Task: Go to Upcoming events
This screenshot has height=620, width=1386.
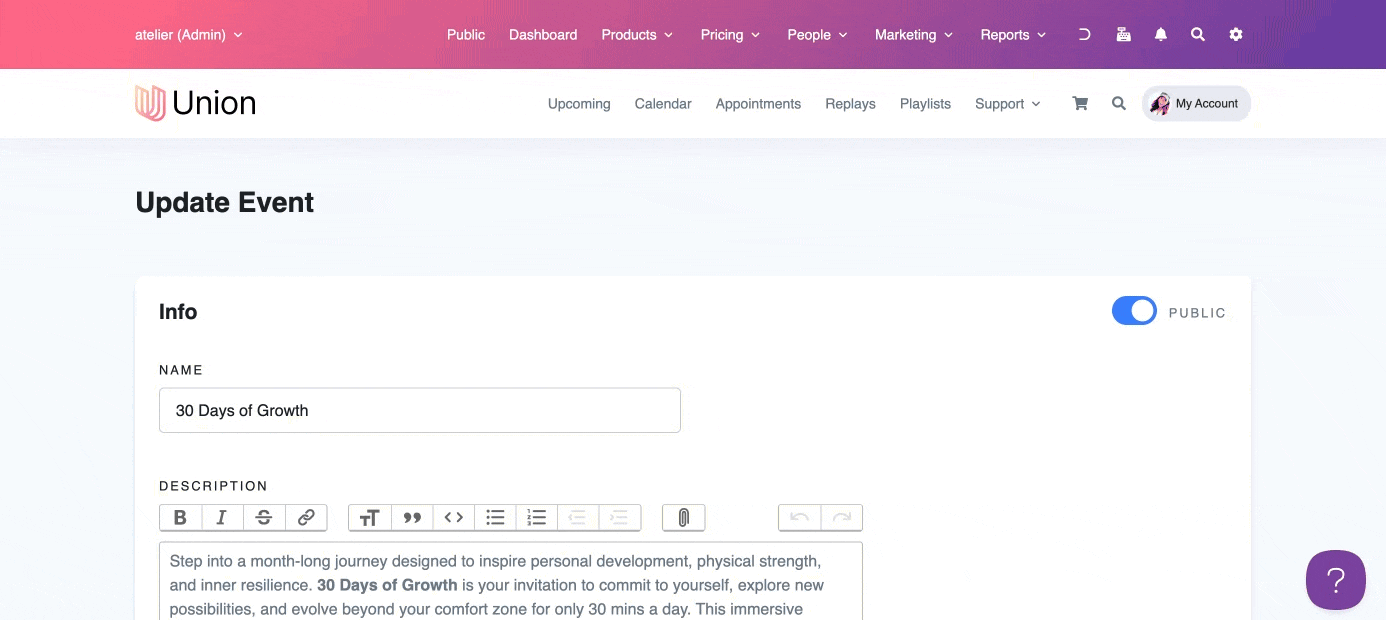Action: click(x=579, y=103)
